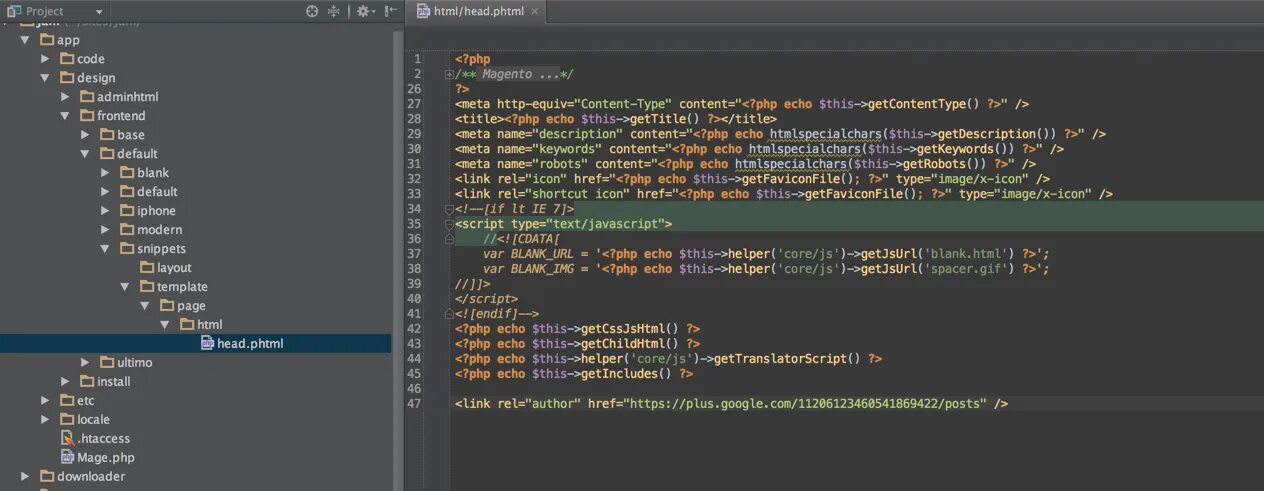Click line number 28 in gutter
This screenshot has width=1264, height=491.
point(415,119)
